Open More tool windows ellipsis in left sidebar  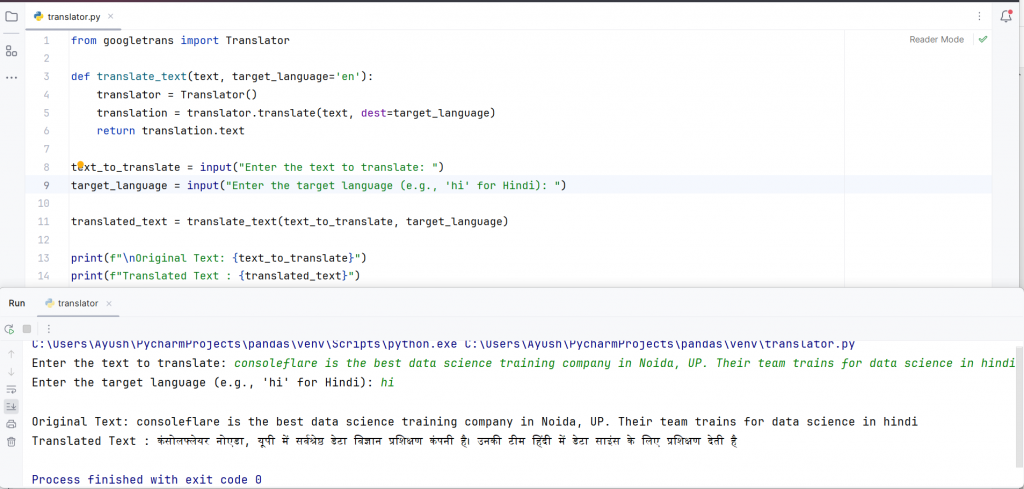[x=11, y=78]
